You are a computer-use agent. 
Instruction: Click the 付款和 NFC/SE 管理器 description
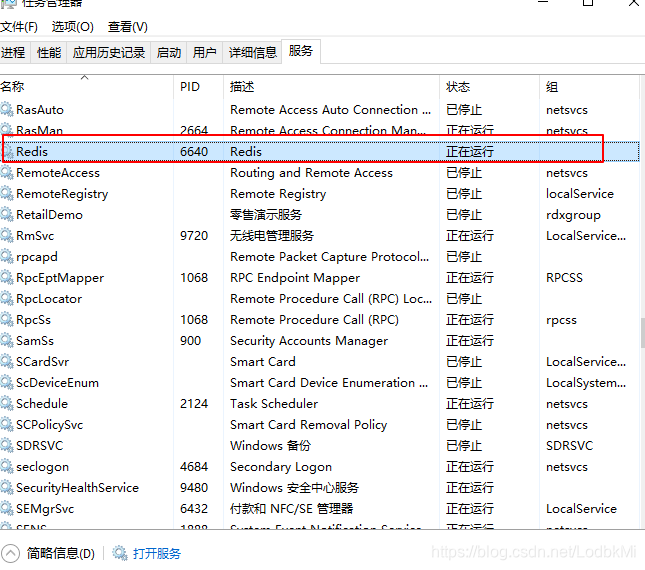tap(291, 509)
